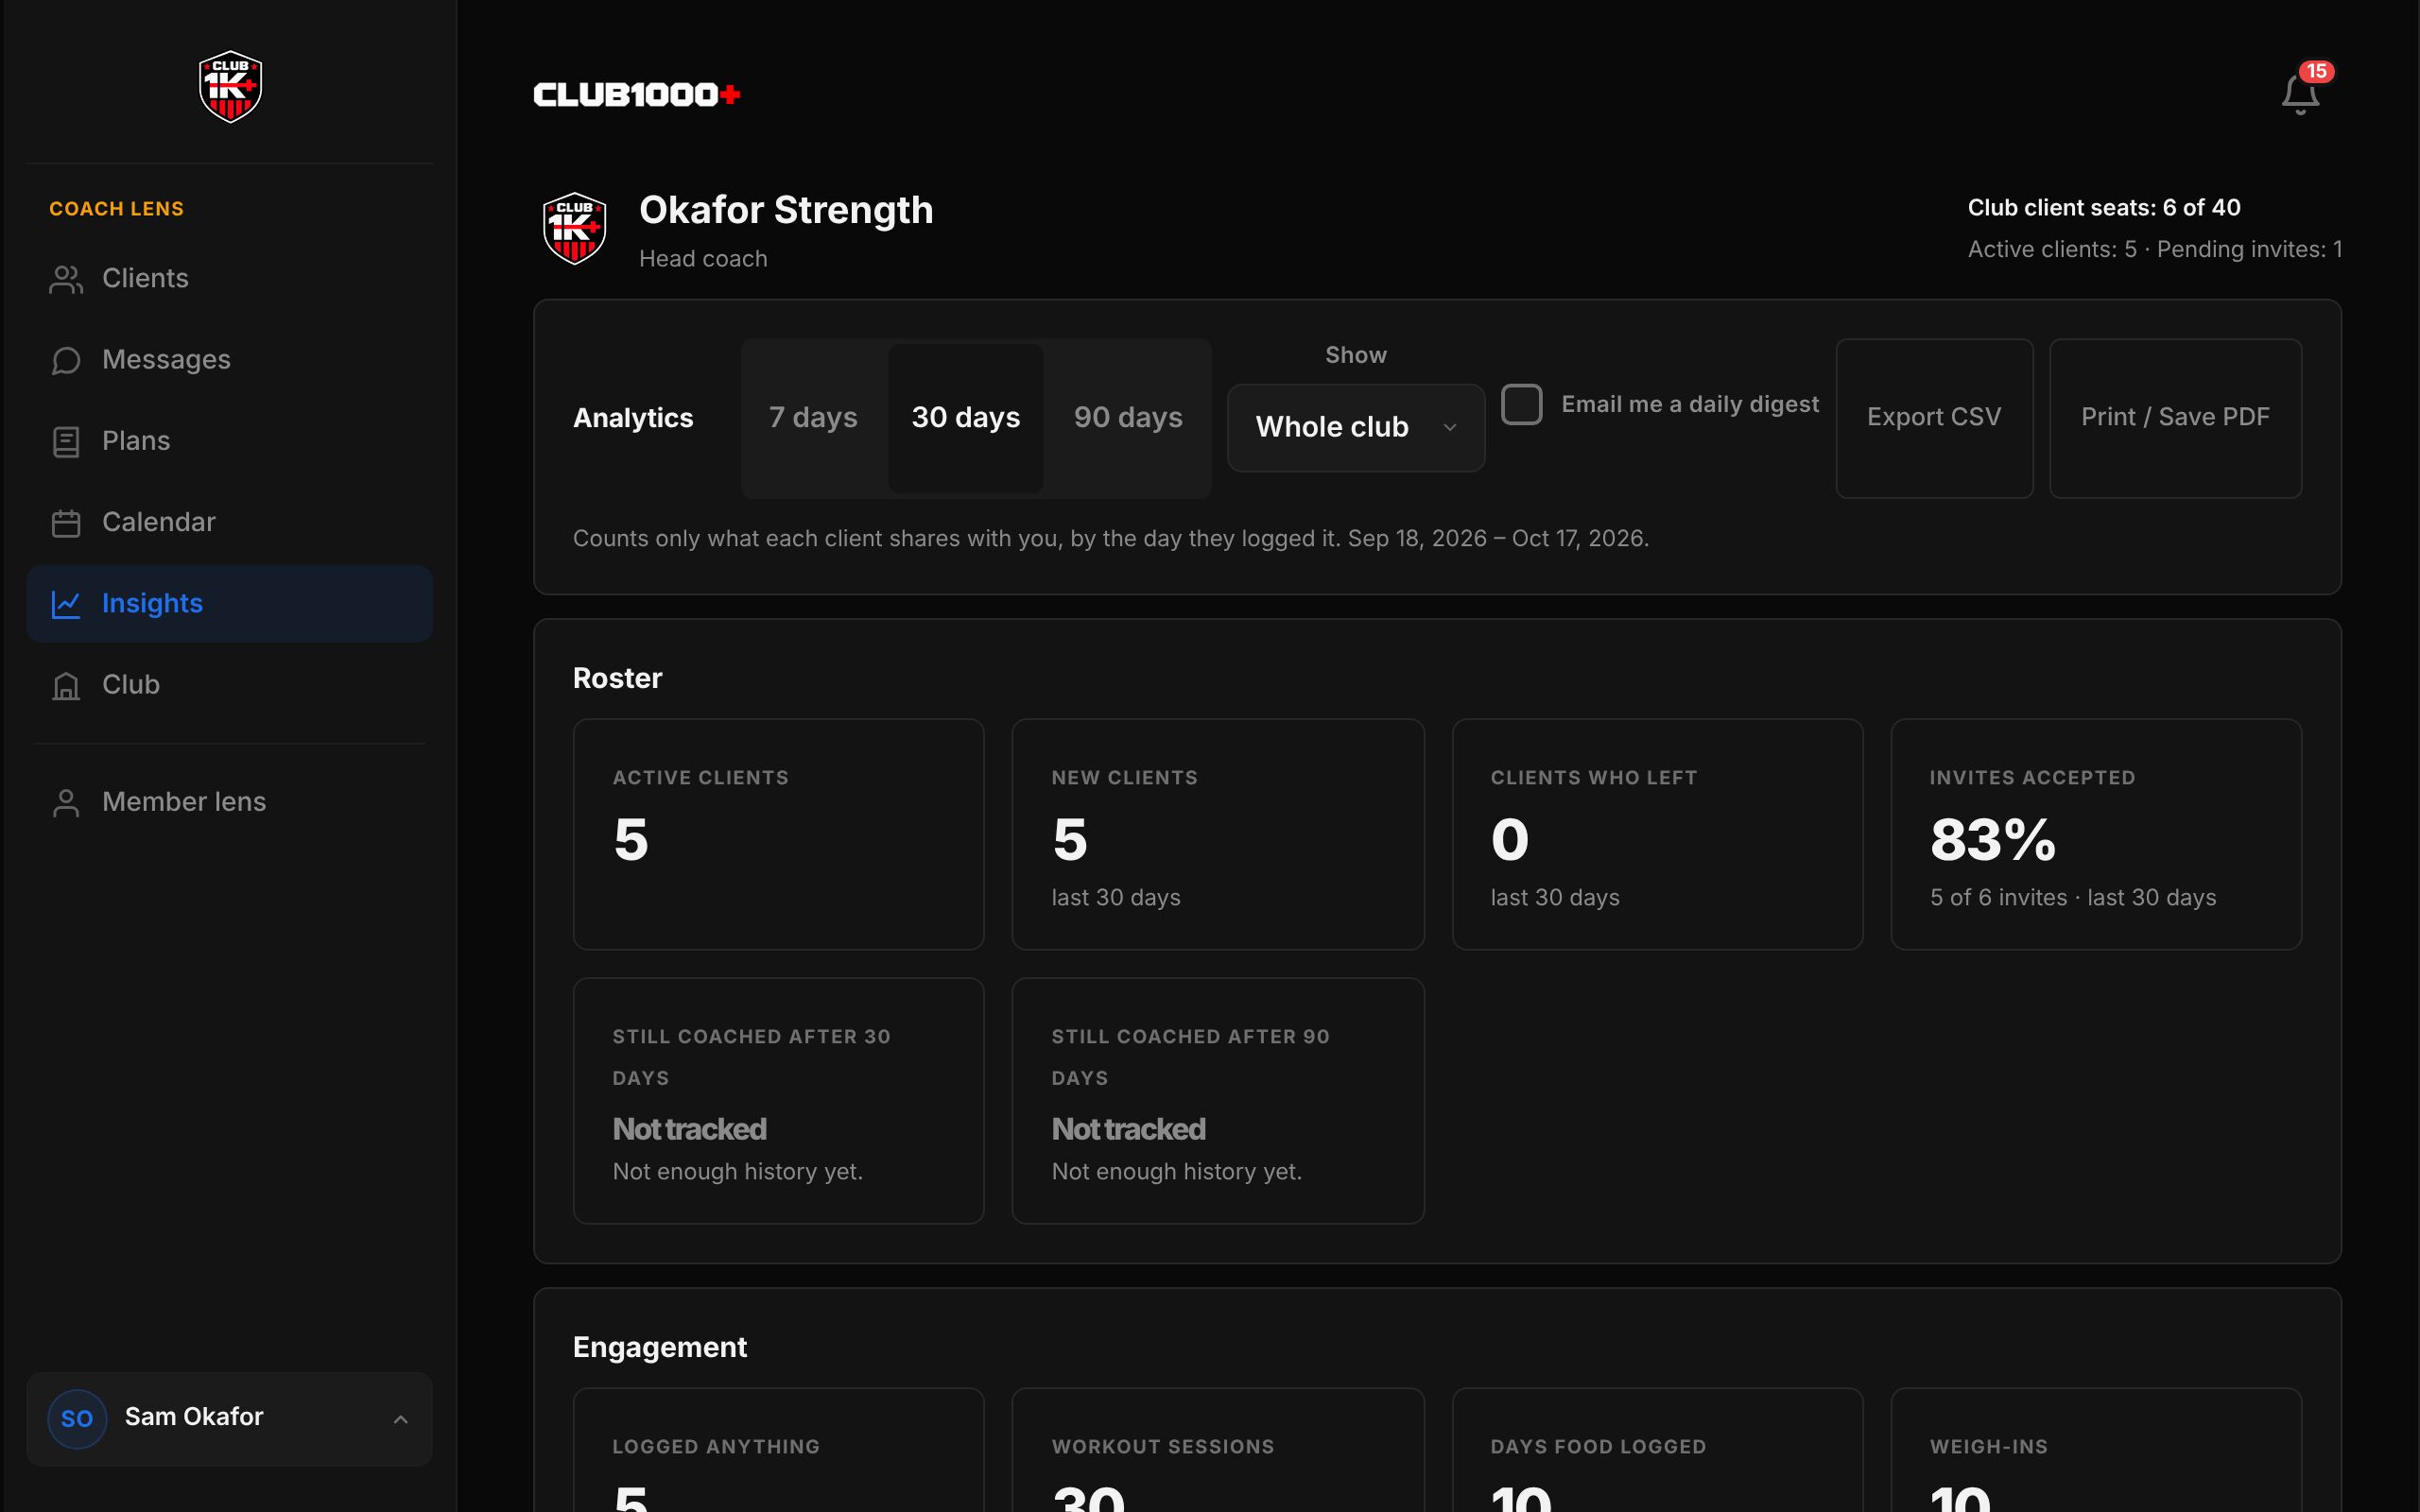Click the Show label above dropdown
This screenshot has width=2420, height=1512.
1356,356
